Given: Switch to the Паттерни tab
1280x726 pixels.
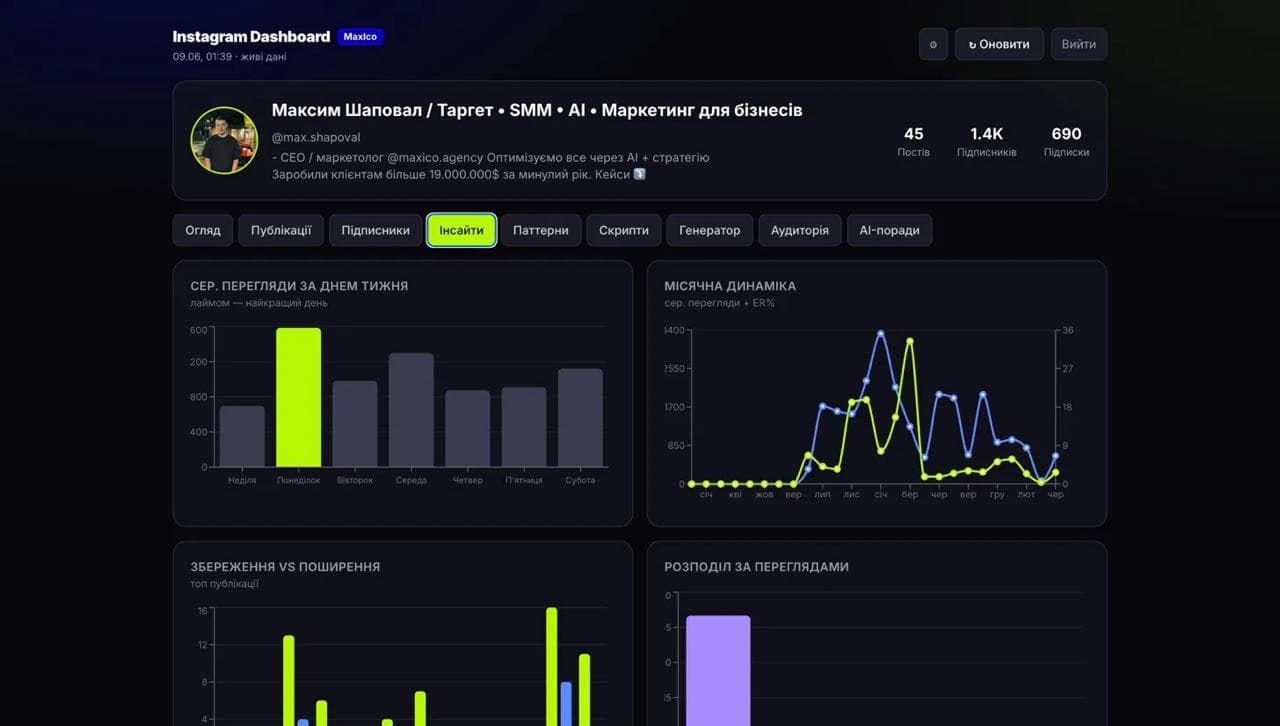Looking at the screenshot, I should click(541, 230).
